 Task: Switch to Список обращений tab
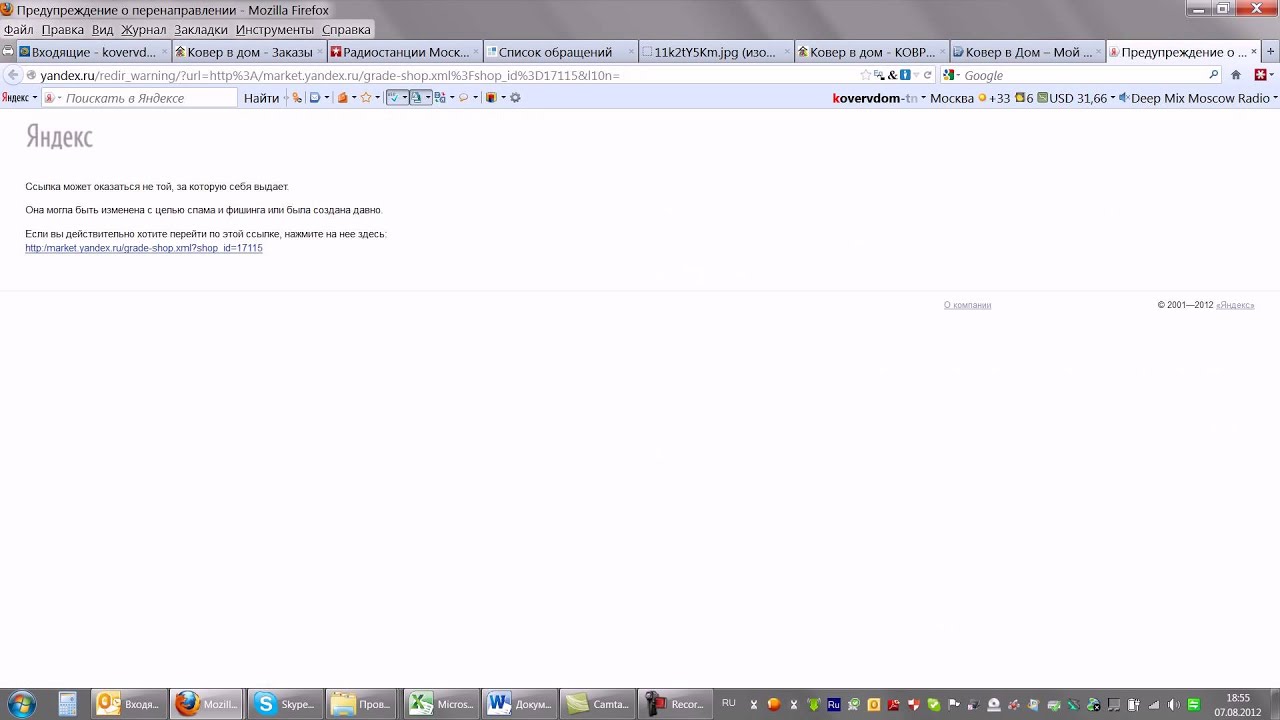[561, 52]
